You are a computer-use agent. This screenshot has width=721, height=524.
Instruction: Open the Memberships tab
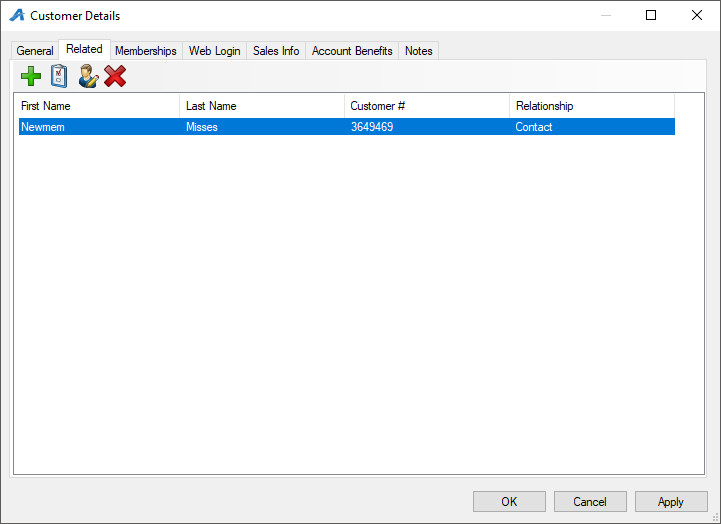pos(146,51)
